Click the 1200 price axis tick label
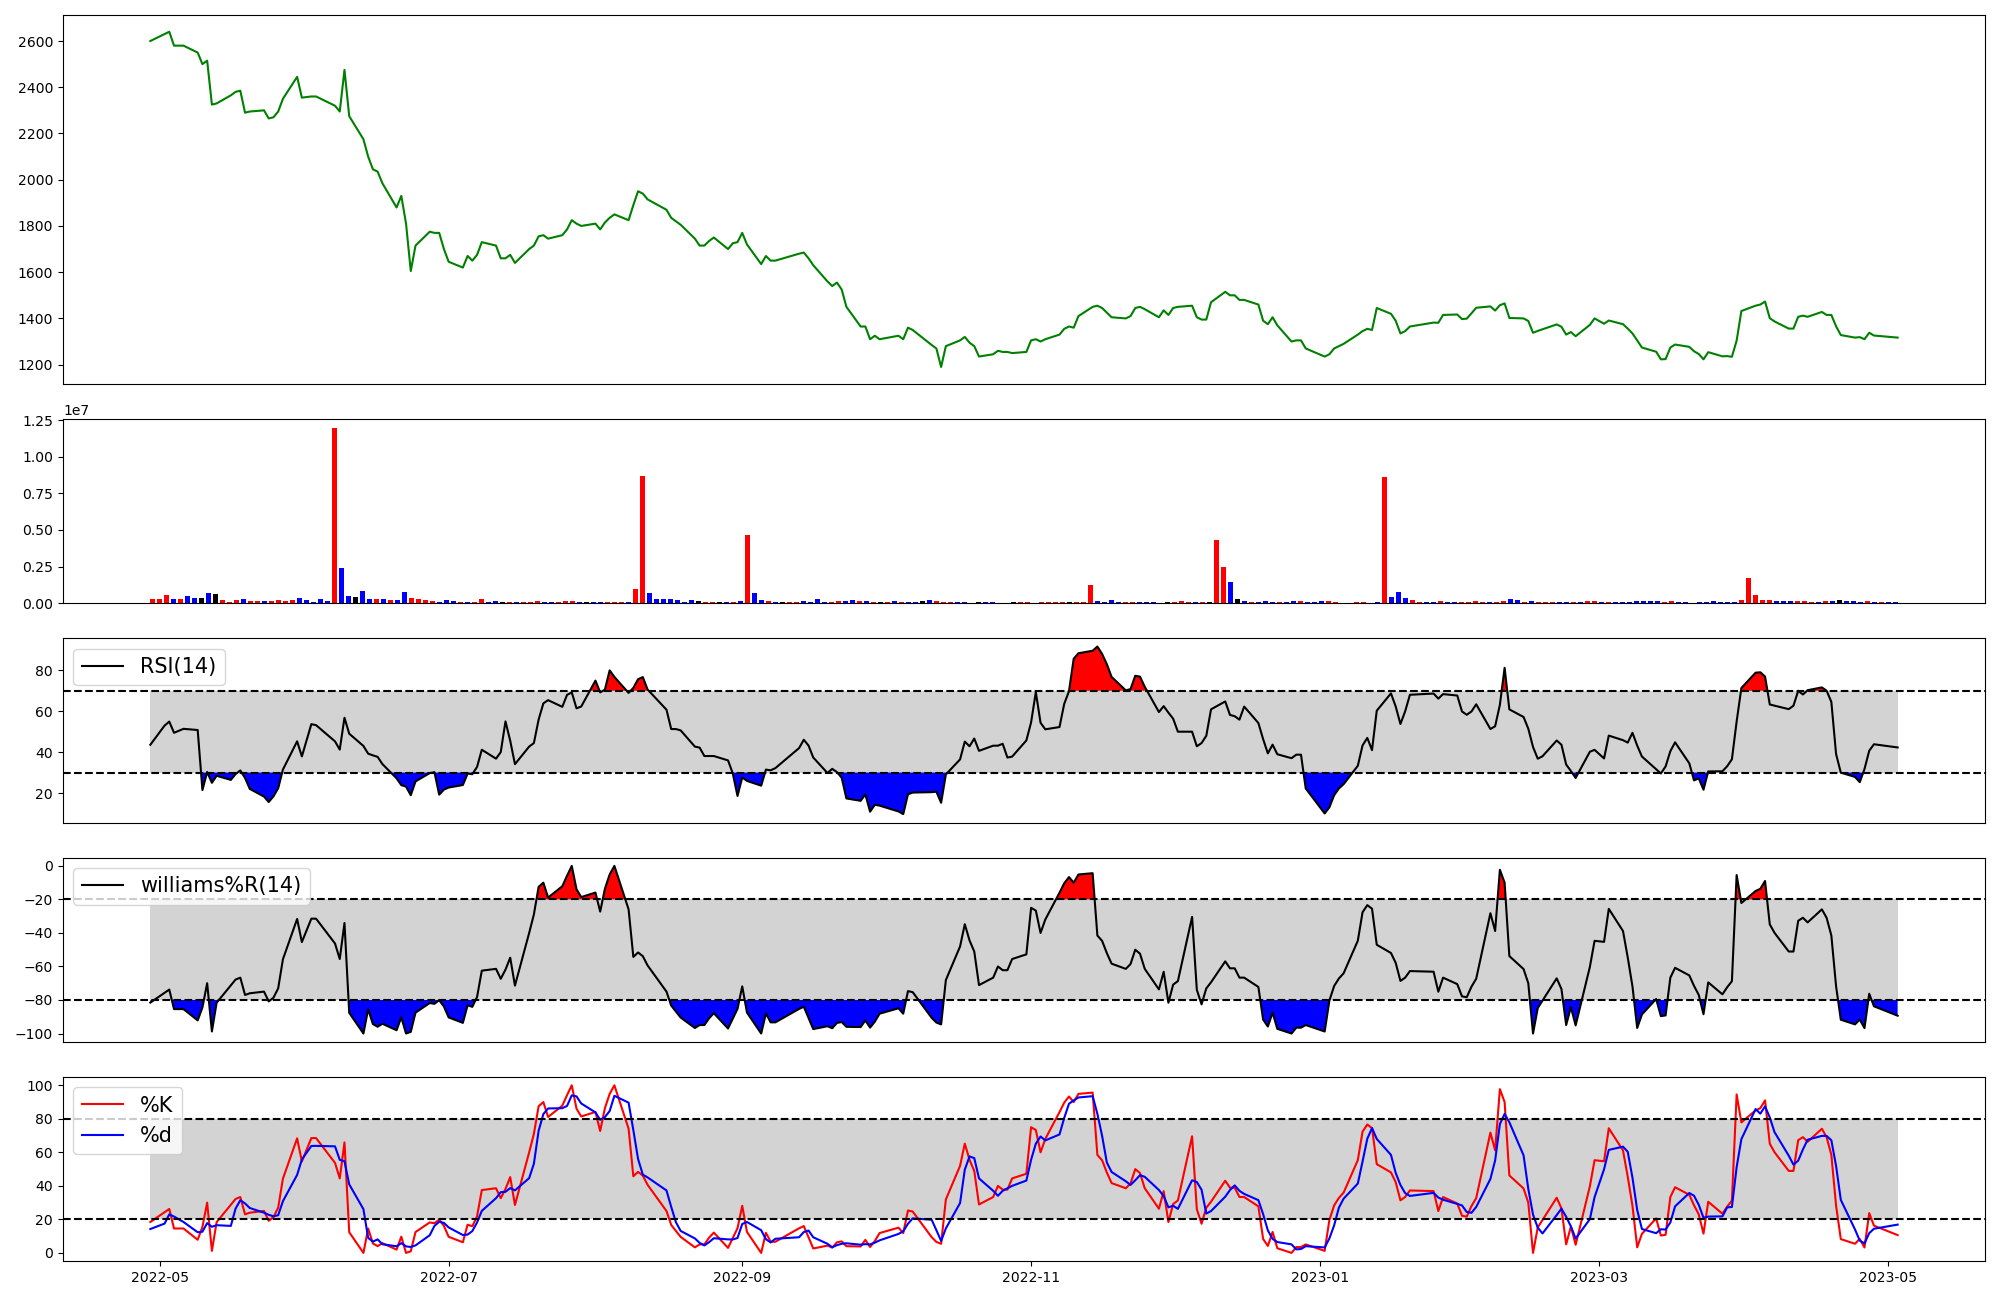Image resolution: width=2000 pixels, height=1300 pixels. [x=35, y=365]
